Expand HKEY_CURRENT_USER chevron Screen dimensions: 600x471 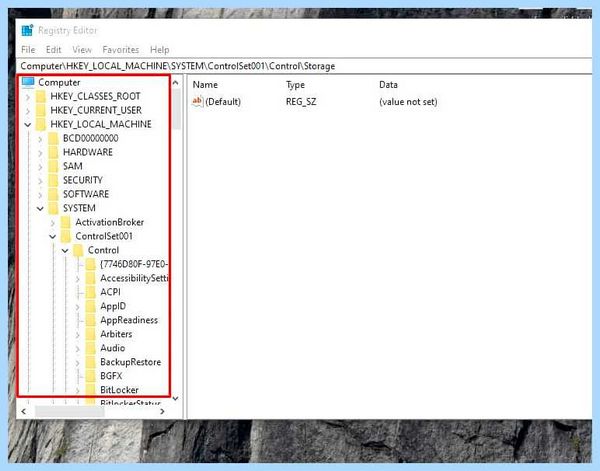(28, 111)
